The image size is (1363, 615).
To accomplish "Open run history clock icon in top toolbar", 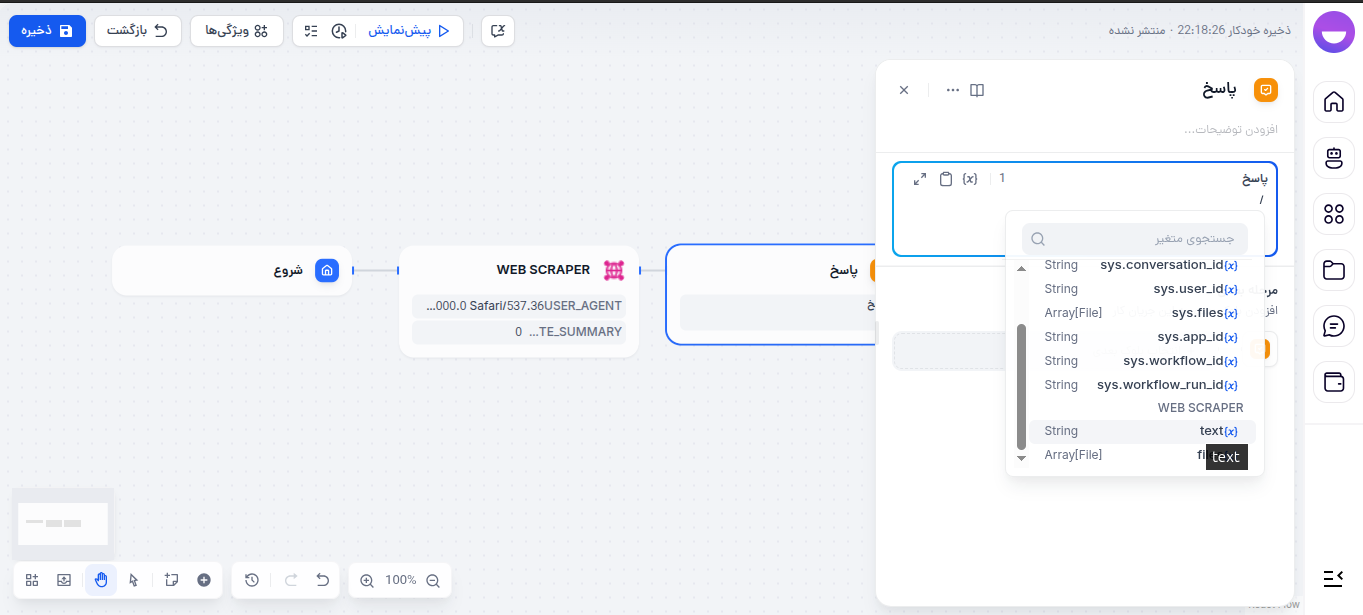I will pos(339,31).
